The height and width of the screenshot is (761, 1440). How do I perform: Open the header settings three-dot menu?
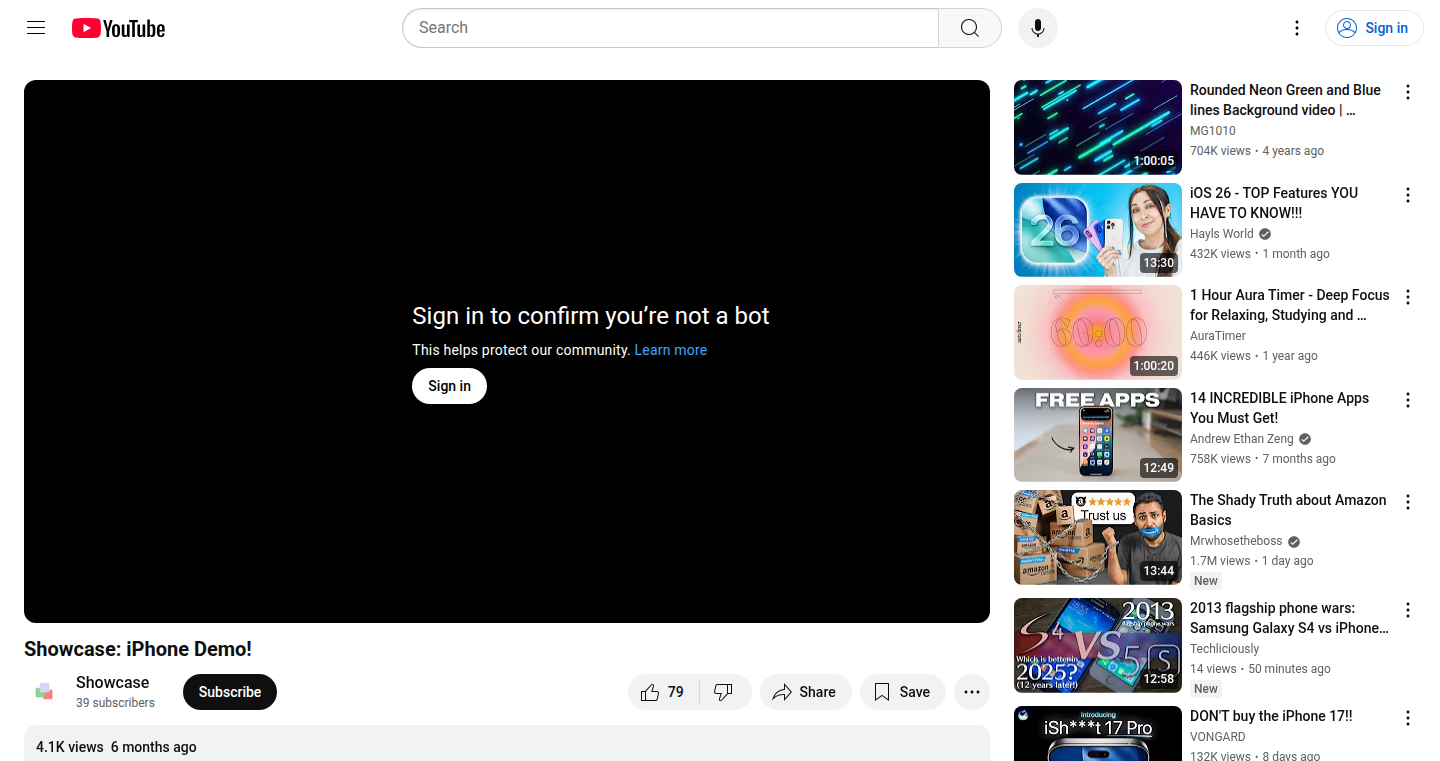pos(1297,28)
